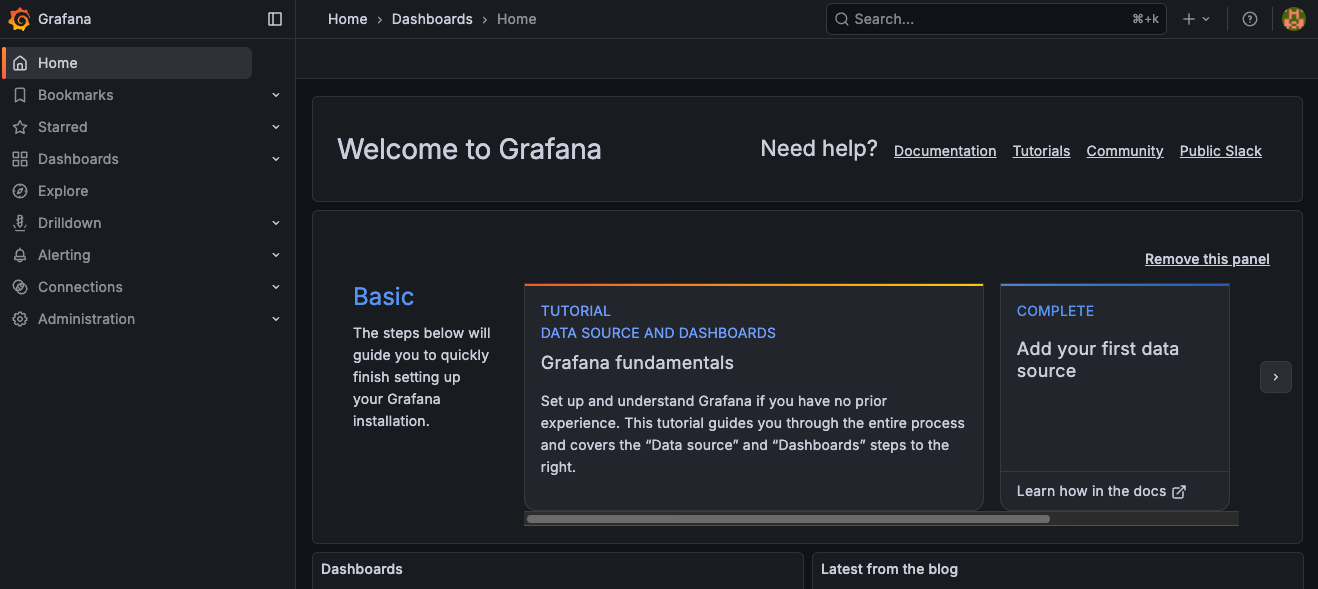
Task: Click the Grafana logo
Action: click(x=18, y=18)
